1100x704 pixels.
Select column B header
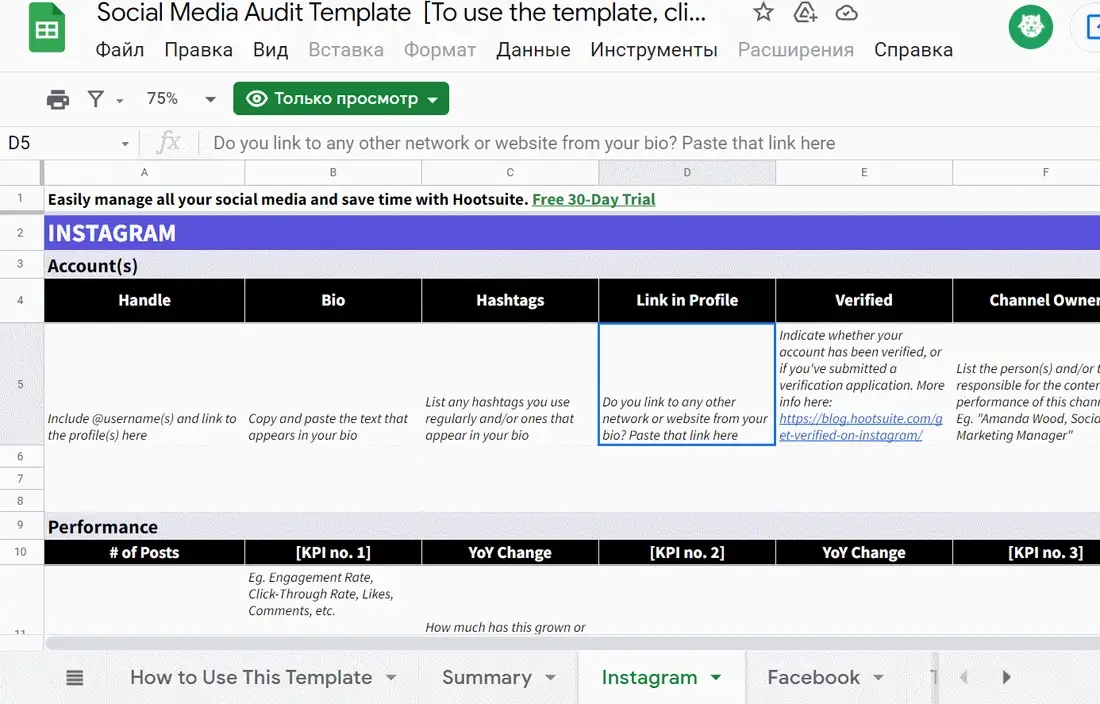(333, 172)
